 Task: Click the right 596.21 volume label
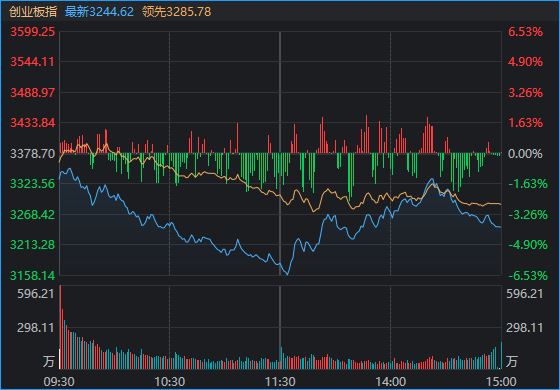[x=525, y=294]
